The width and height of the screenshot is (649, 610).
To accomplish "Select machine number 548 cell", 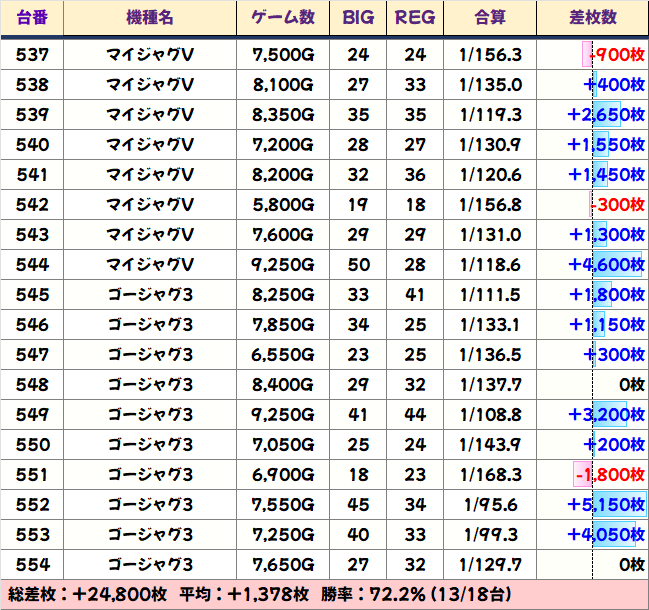I will point(32,385).
